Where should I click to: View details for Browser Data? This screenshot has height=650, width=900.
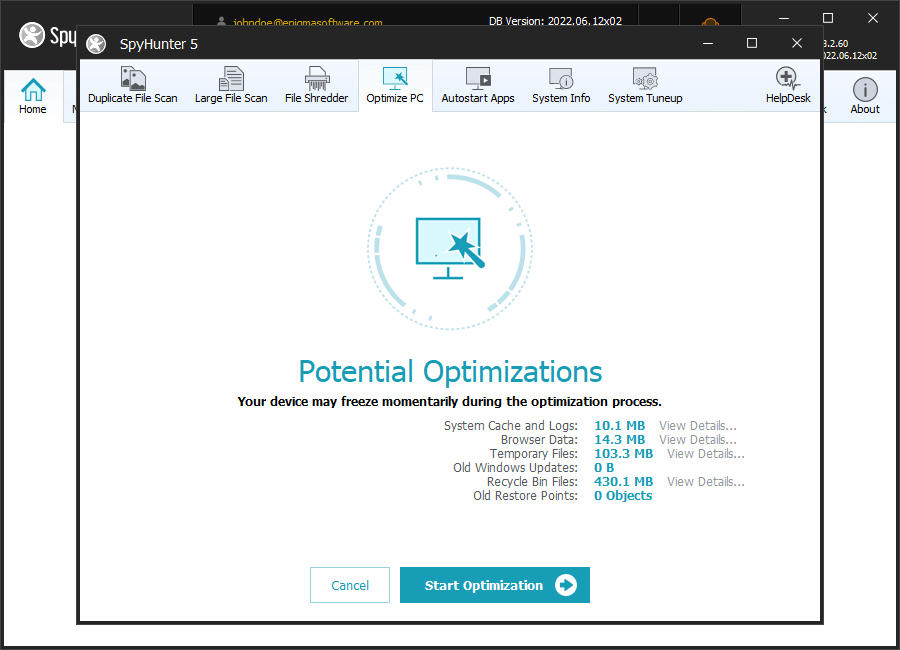point(697,440)
